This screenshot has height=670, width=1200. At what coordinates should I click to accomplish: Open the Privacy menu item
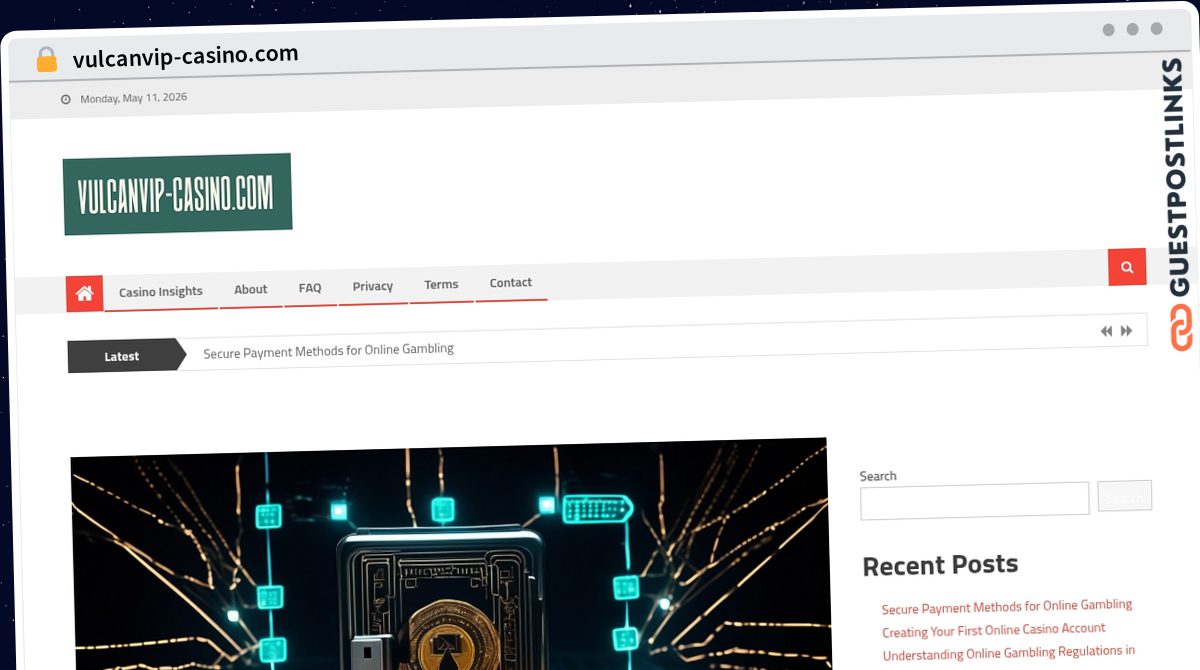pos(373,286)
